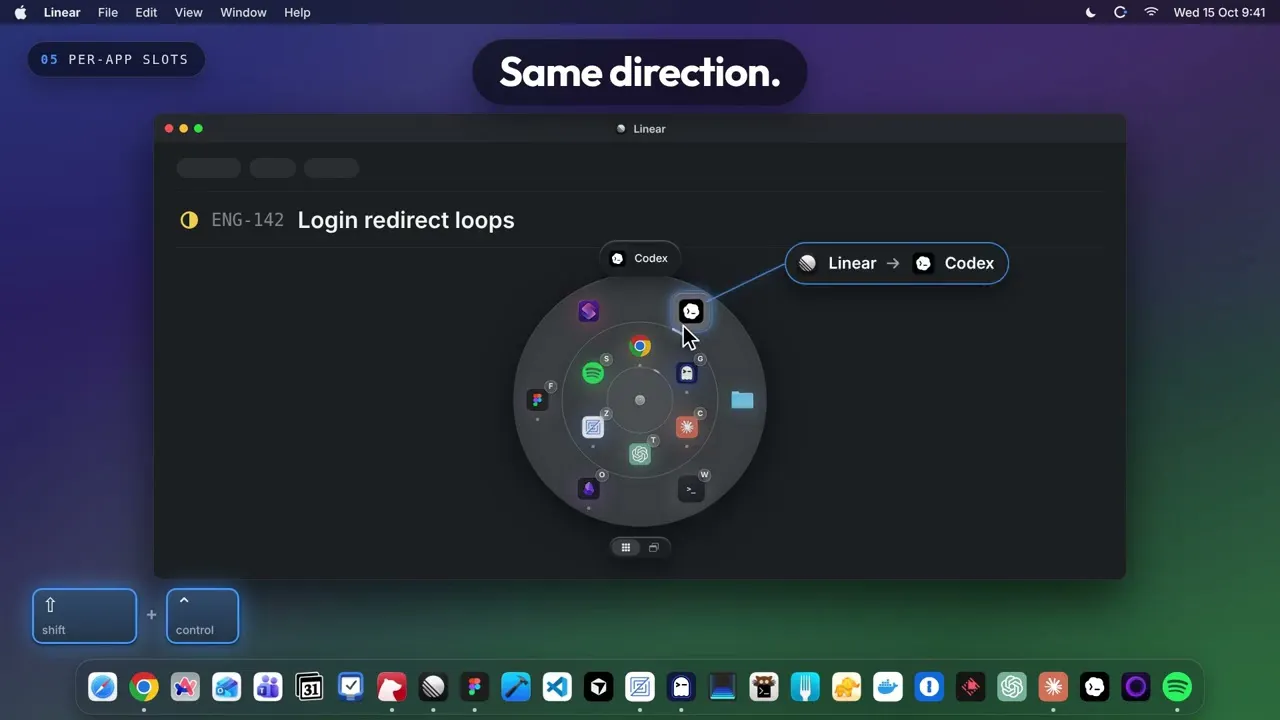The height and width of the screenshot is (720, 1280).
Task: Select Codex in the radial launcher ring
Action: [691, 311]
